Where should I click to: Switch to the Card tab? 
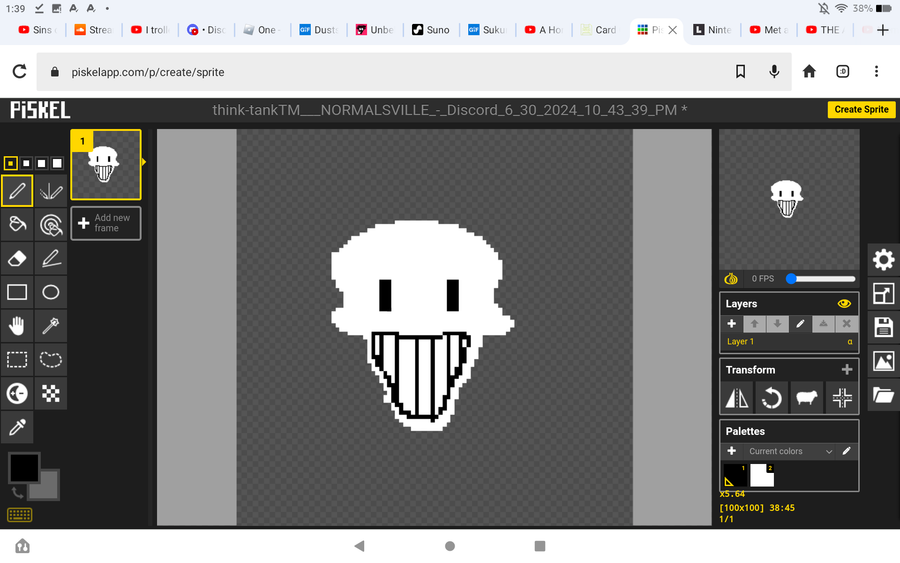(x=599, y=30)
